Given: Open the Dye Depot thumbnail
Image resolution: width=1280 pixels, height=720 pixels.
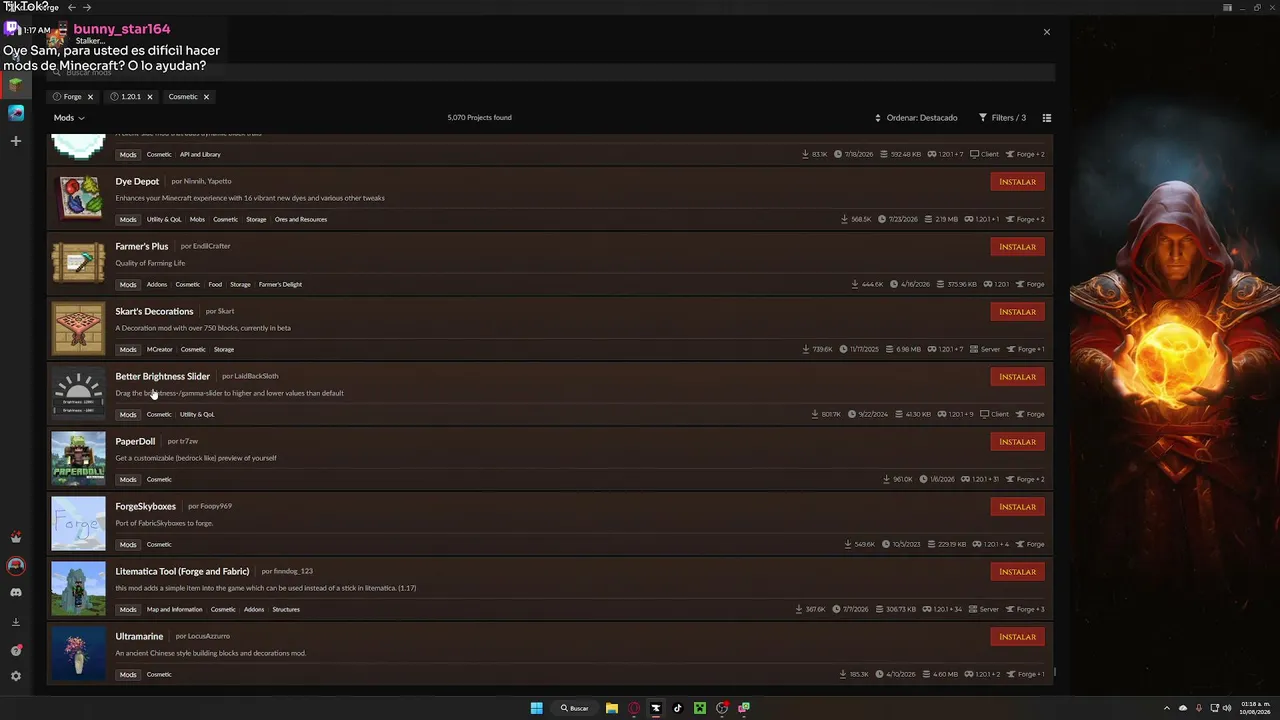Looking at the screenshot, I should pos(78,198).
